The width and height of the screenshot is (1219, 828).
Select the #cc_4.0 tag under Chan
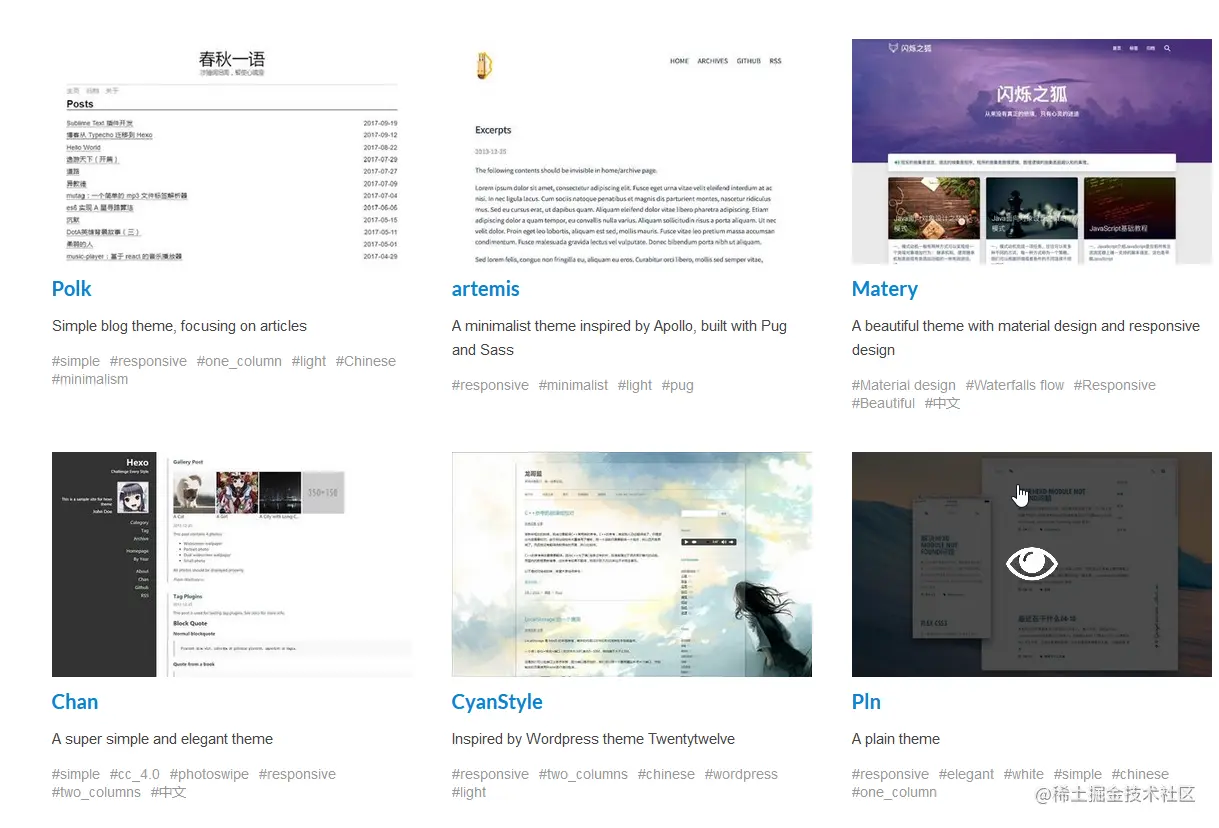point(135,774)
